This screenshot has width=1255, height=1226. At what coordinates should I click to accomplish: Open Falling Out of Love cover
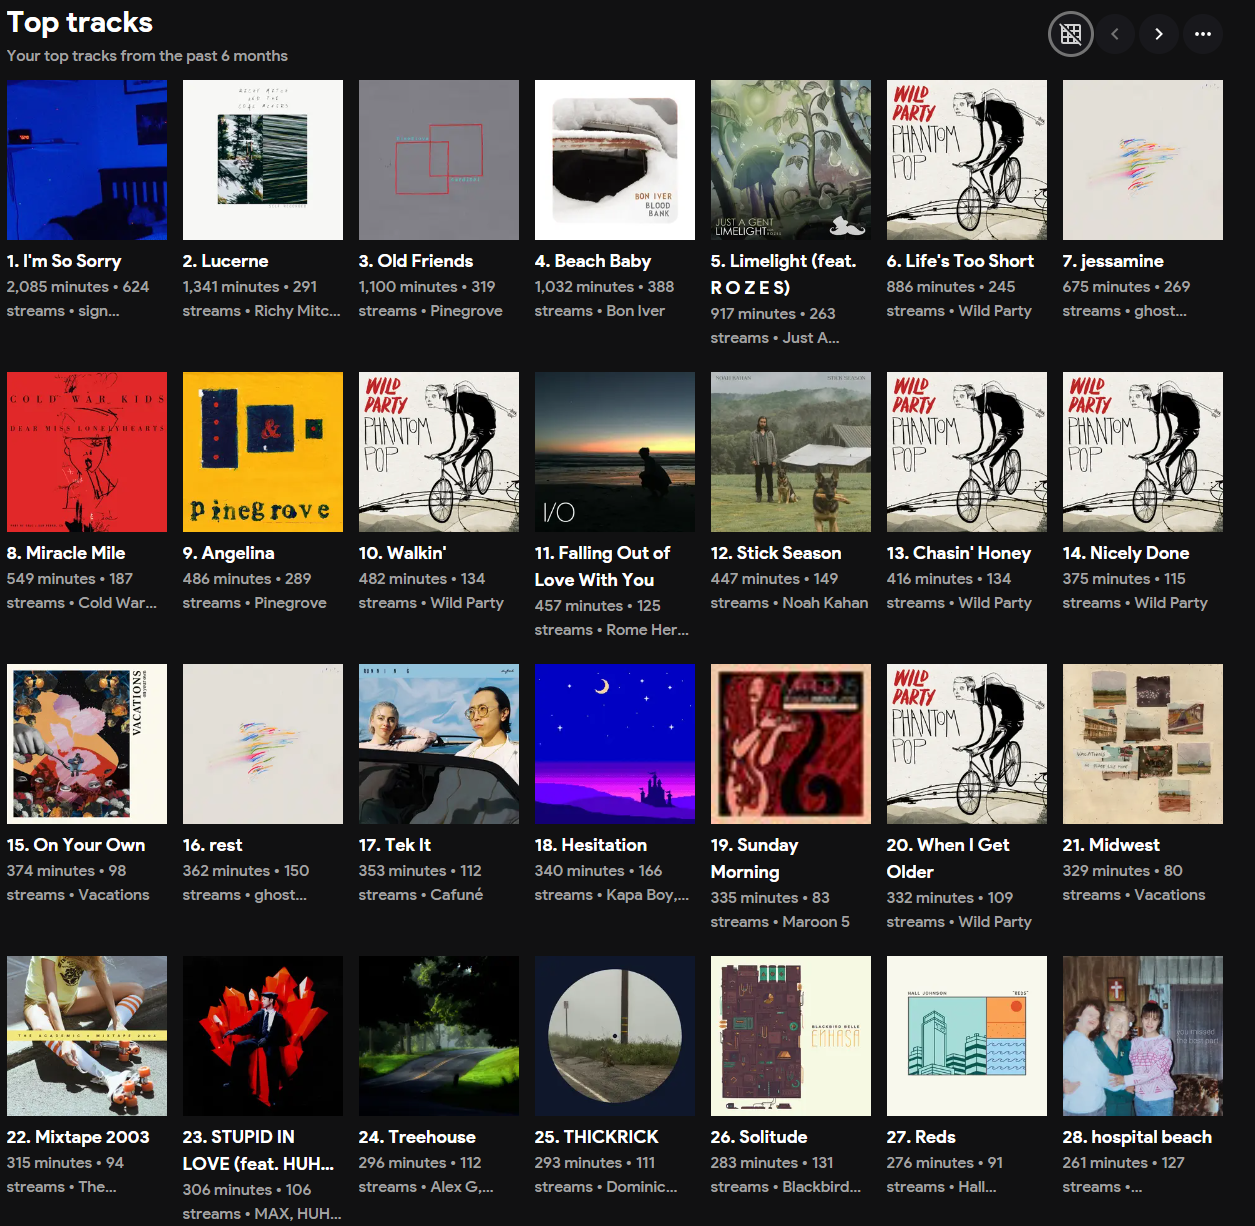coord(615,452)
